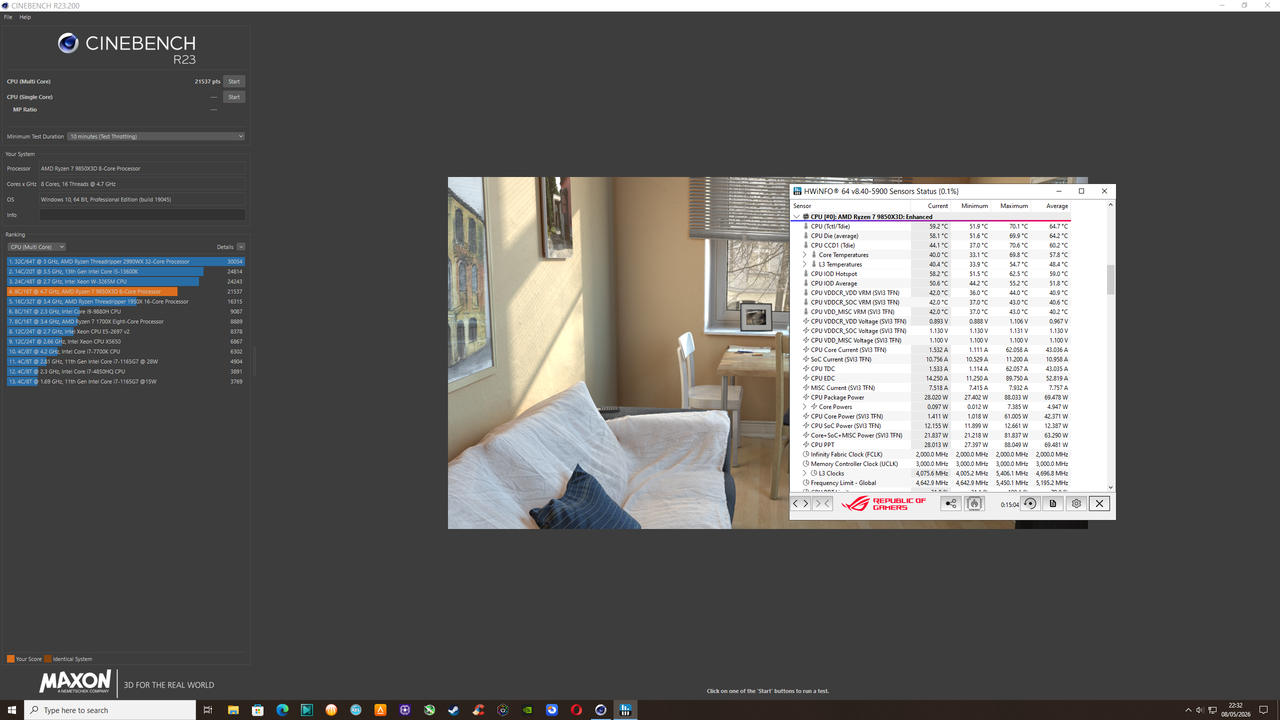
Task: Start the CPU Single Core test
Action: [x=233, y=97]
